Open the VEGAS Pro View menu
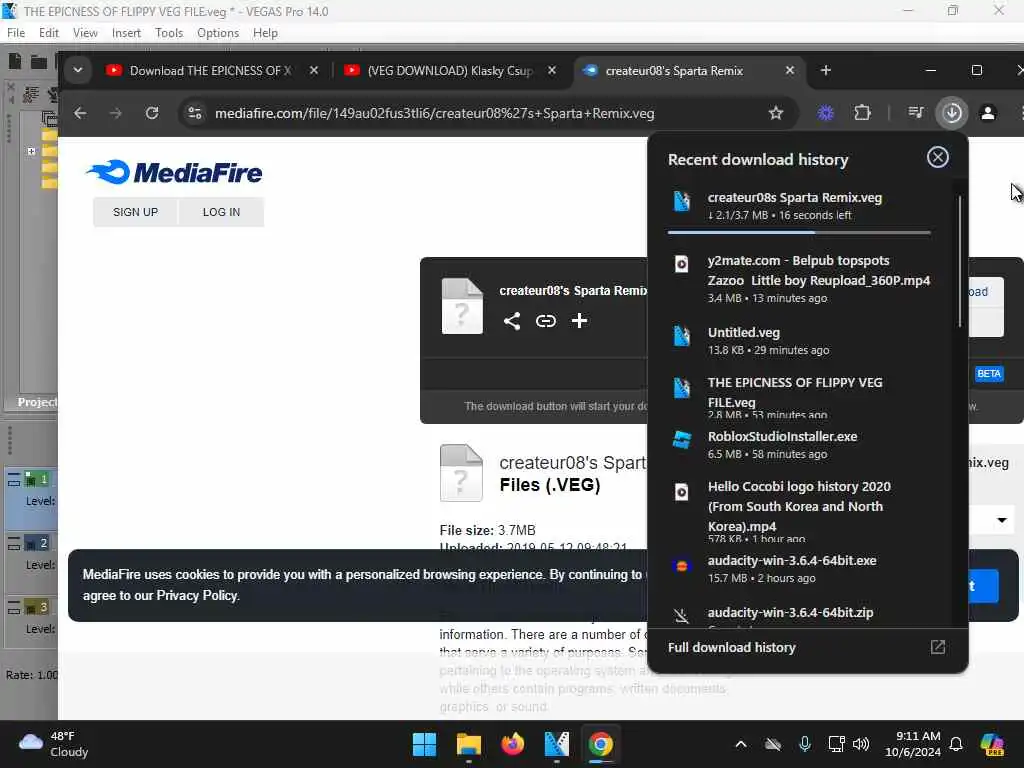Screen dimensions: 1024x768 tap(85, 33)
